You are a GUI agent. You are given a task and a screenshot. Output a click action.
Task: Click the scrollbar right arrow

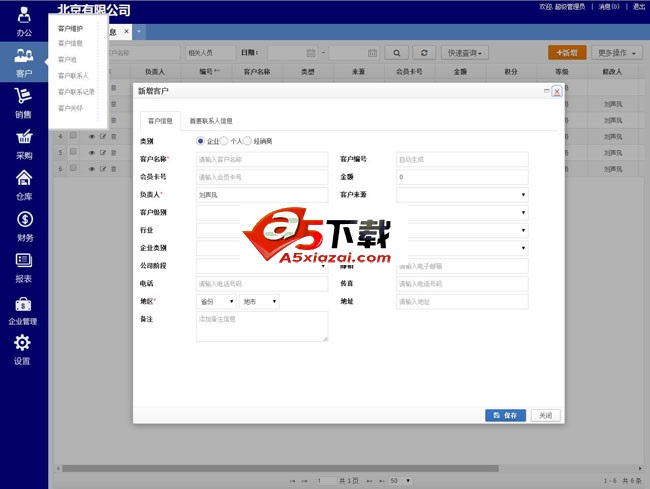coord(640,468)
